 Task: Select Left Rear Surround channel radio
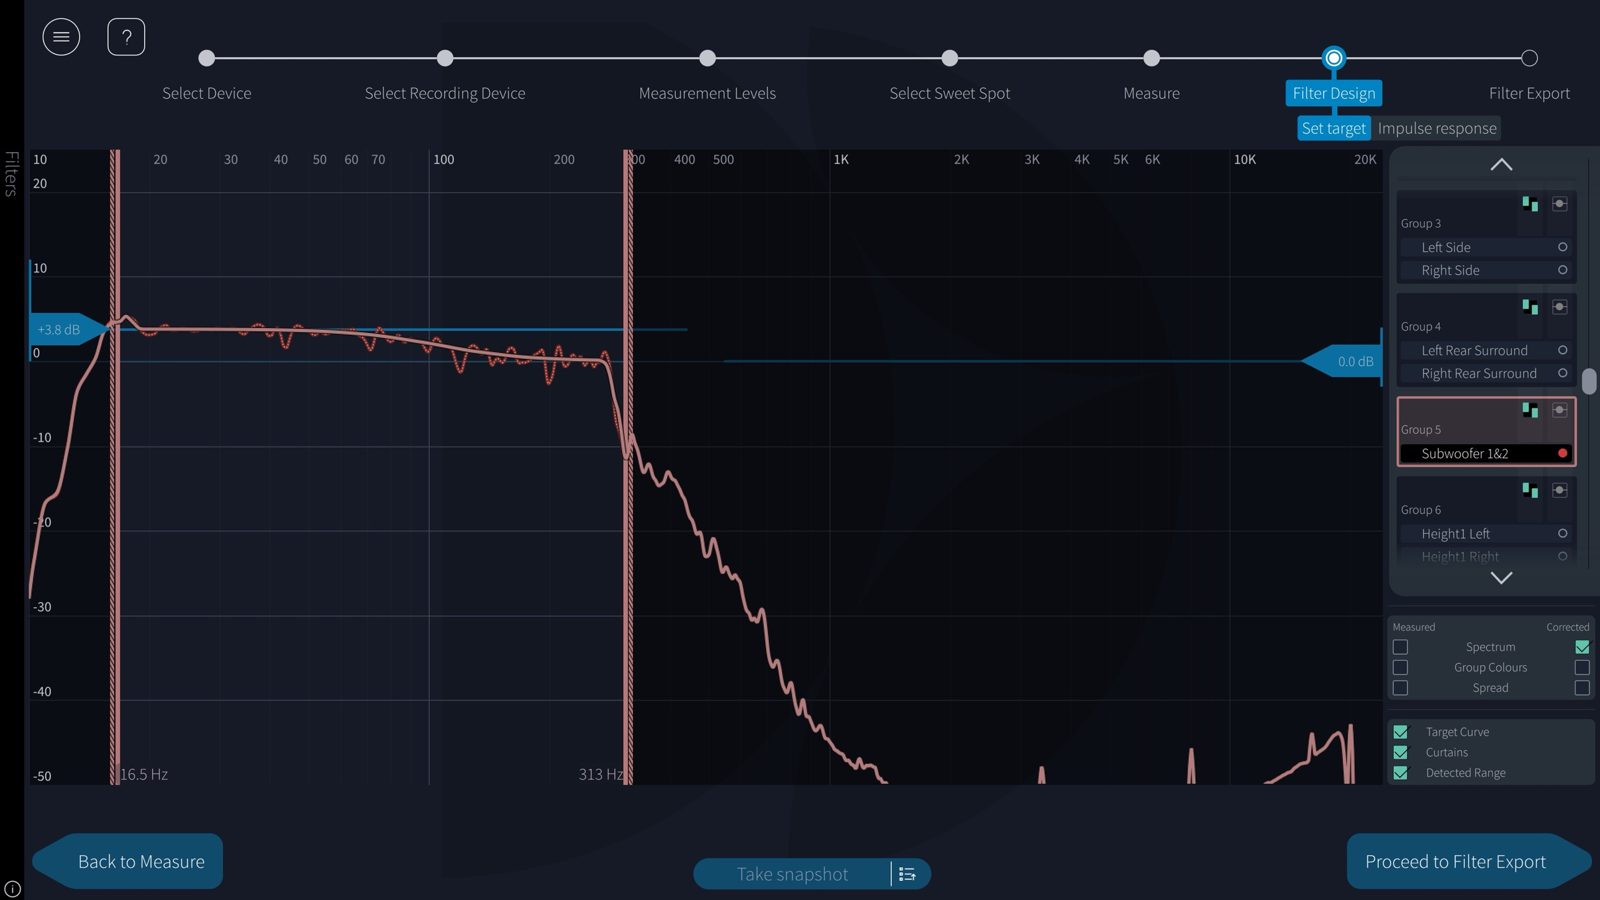(1562, 350)
